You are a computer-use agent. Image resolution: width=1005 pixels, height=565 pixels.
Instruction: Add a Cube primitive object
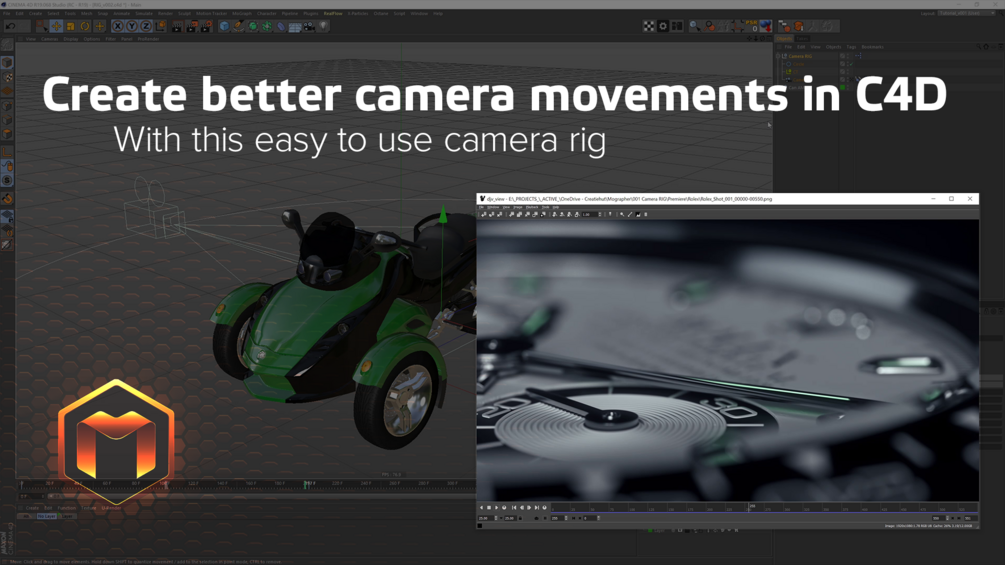click(224, 26)
